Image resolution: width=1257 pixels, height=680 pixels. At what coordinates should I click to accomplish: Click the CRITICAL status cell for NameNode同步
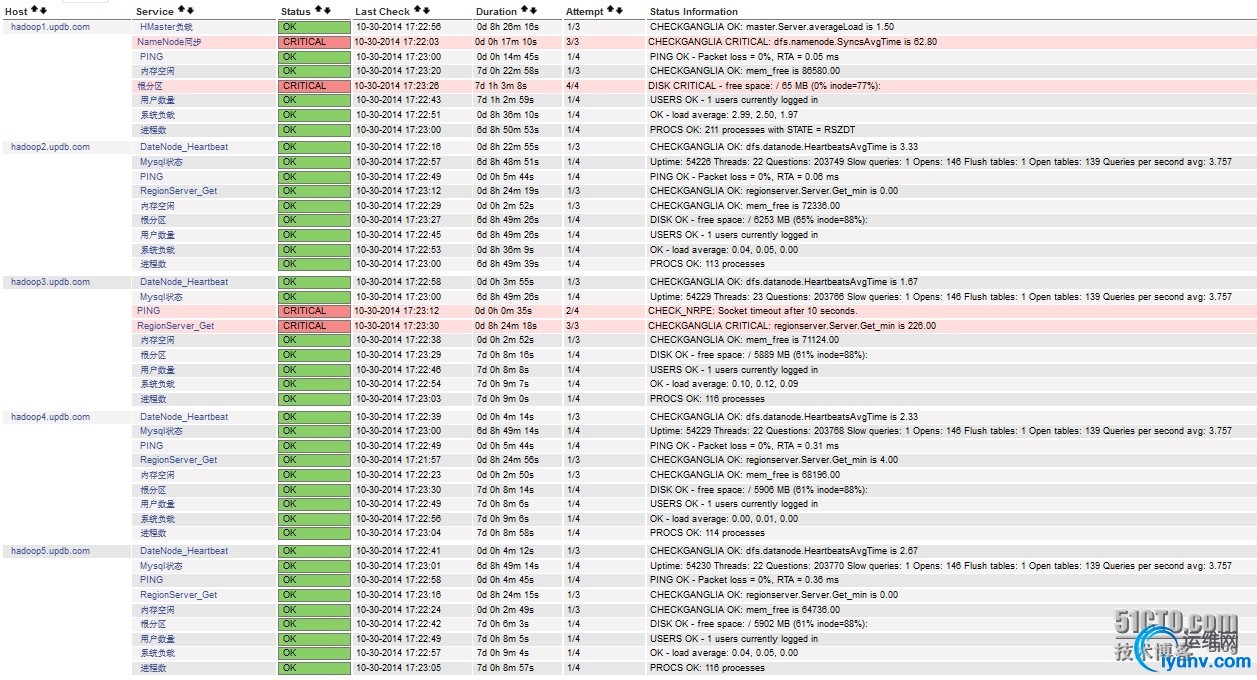point(314,42)
